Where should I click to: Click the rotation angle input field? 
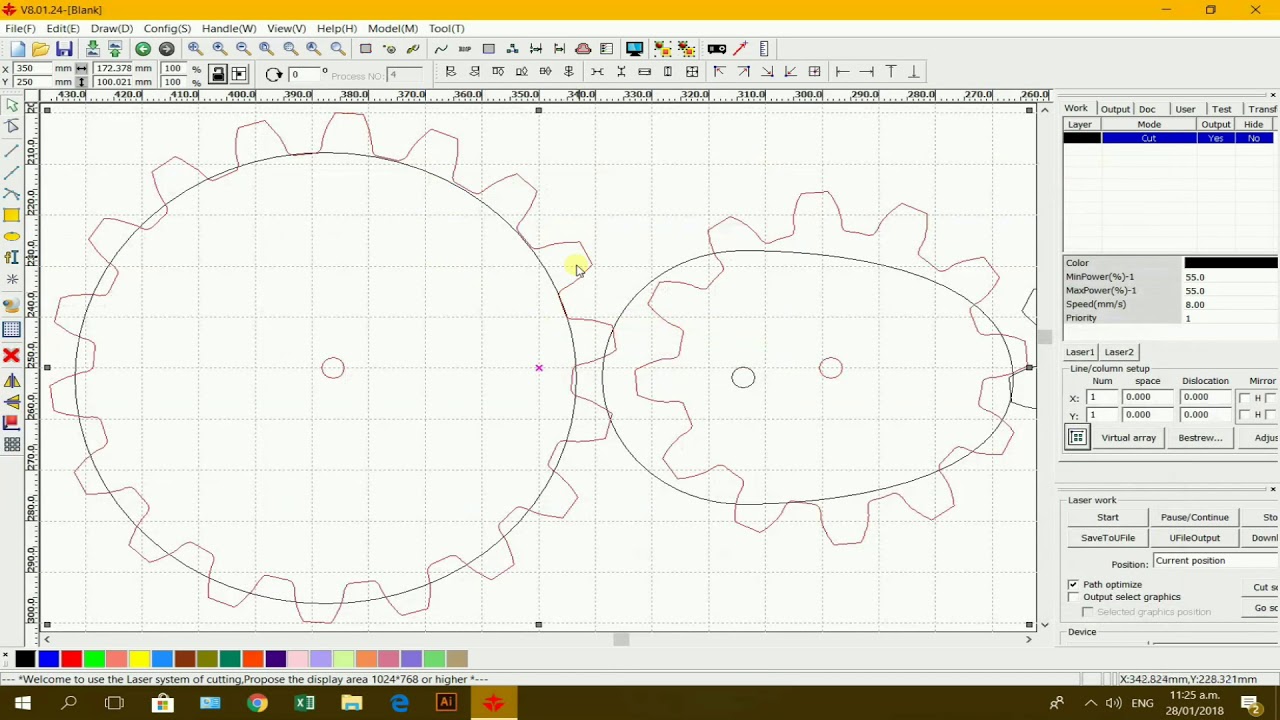tap(305, 75)
